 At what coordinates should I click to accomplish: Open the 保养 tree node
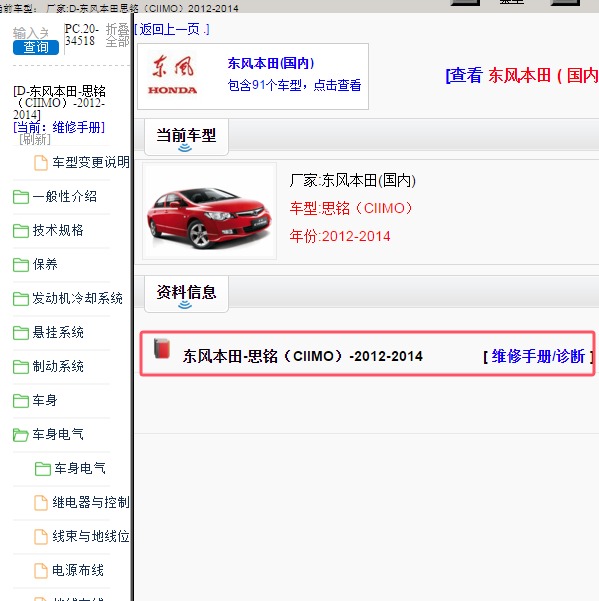(x=45, y=264)
